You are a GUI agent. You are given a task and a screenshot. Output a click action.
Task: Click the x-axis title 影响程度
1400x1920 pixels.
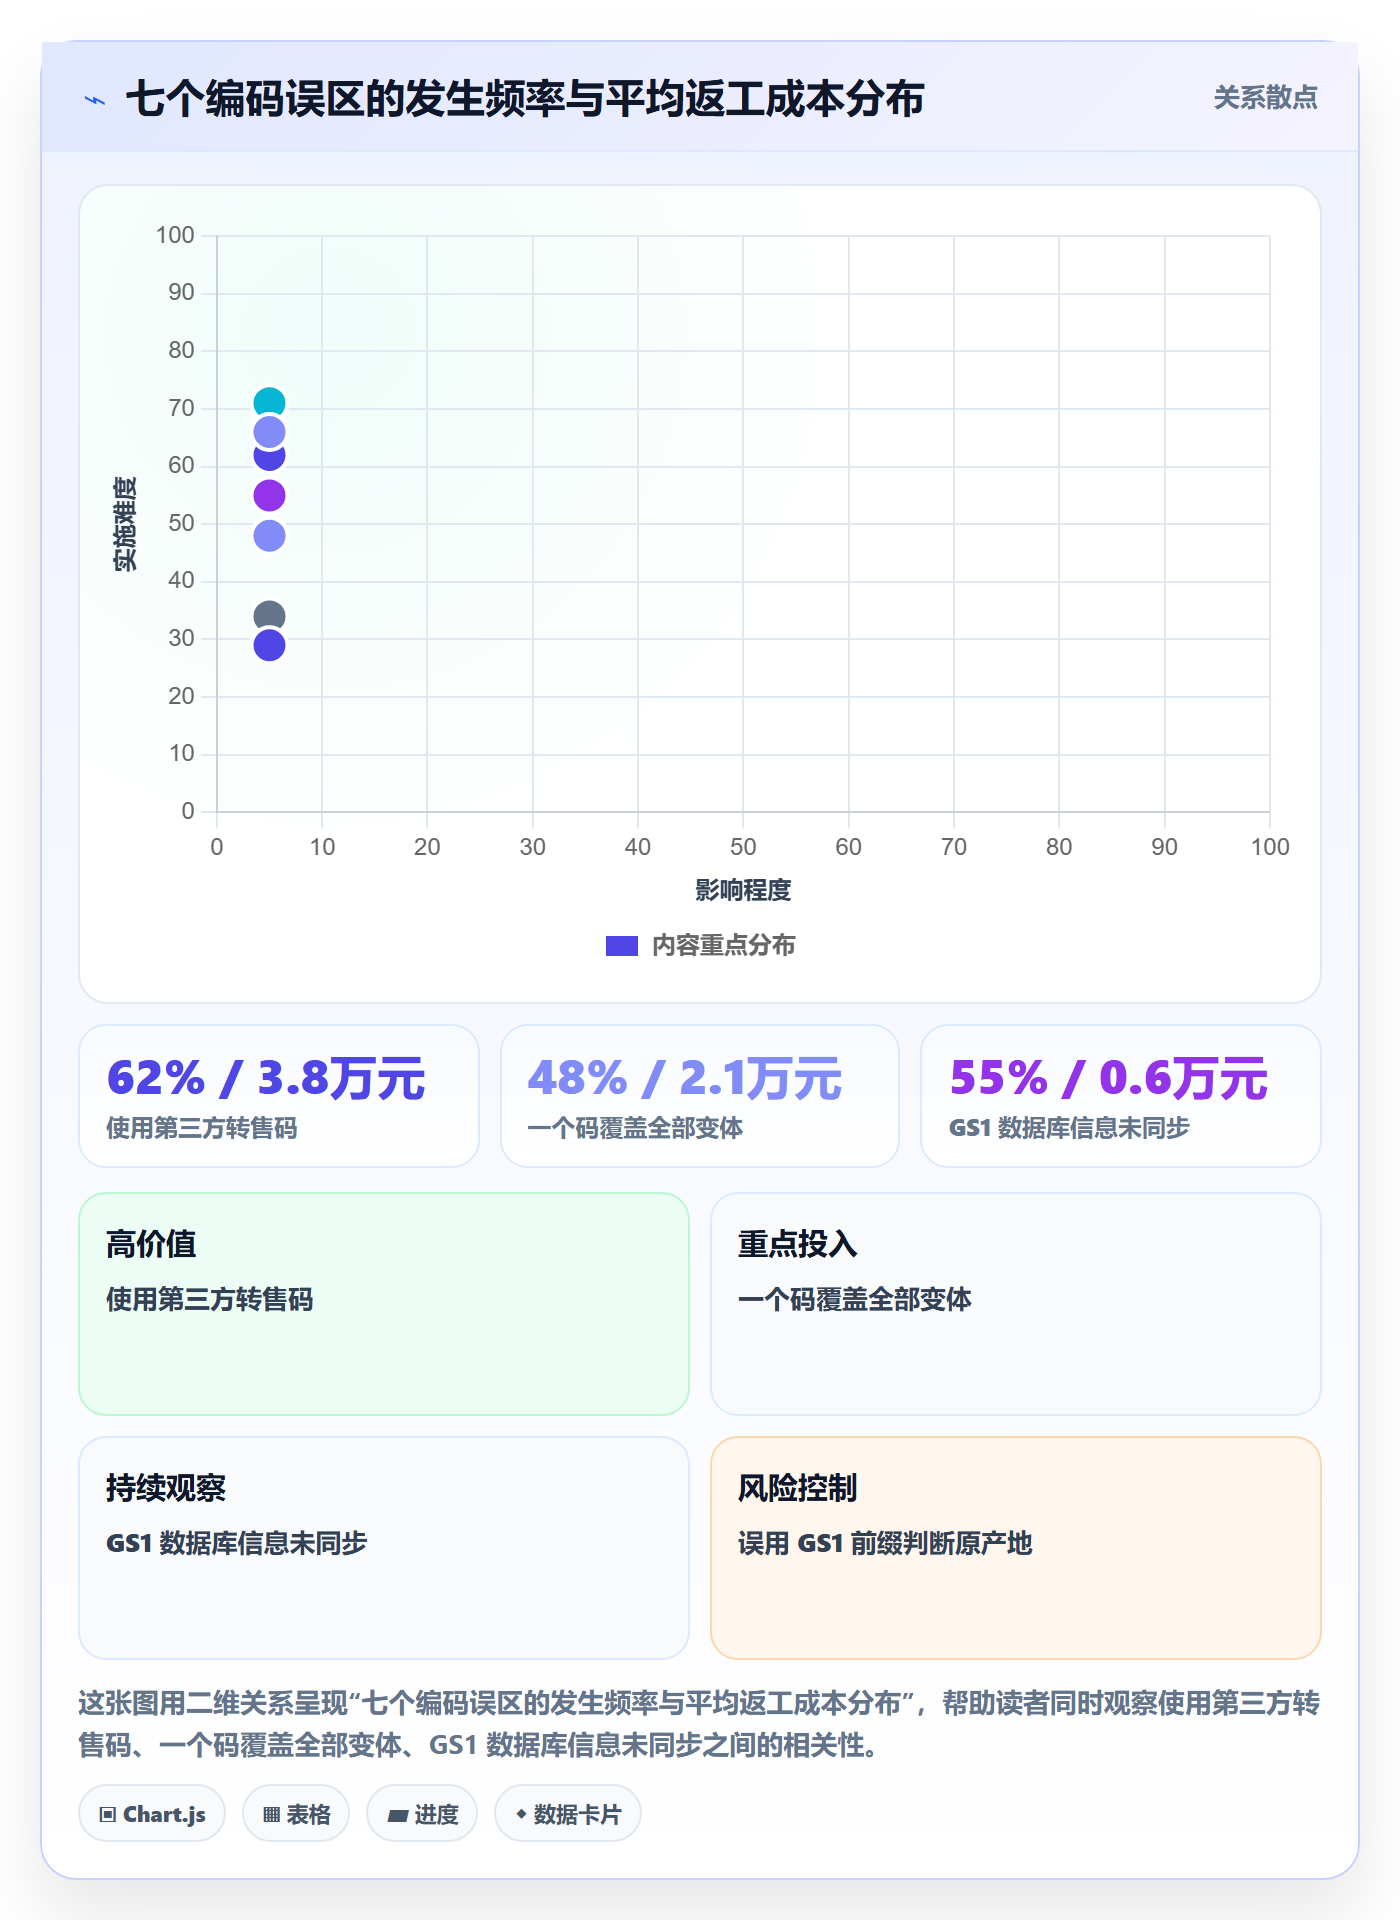pos(743,890)
